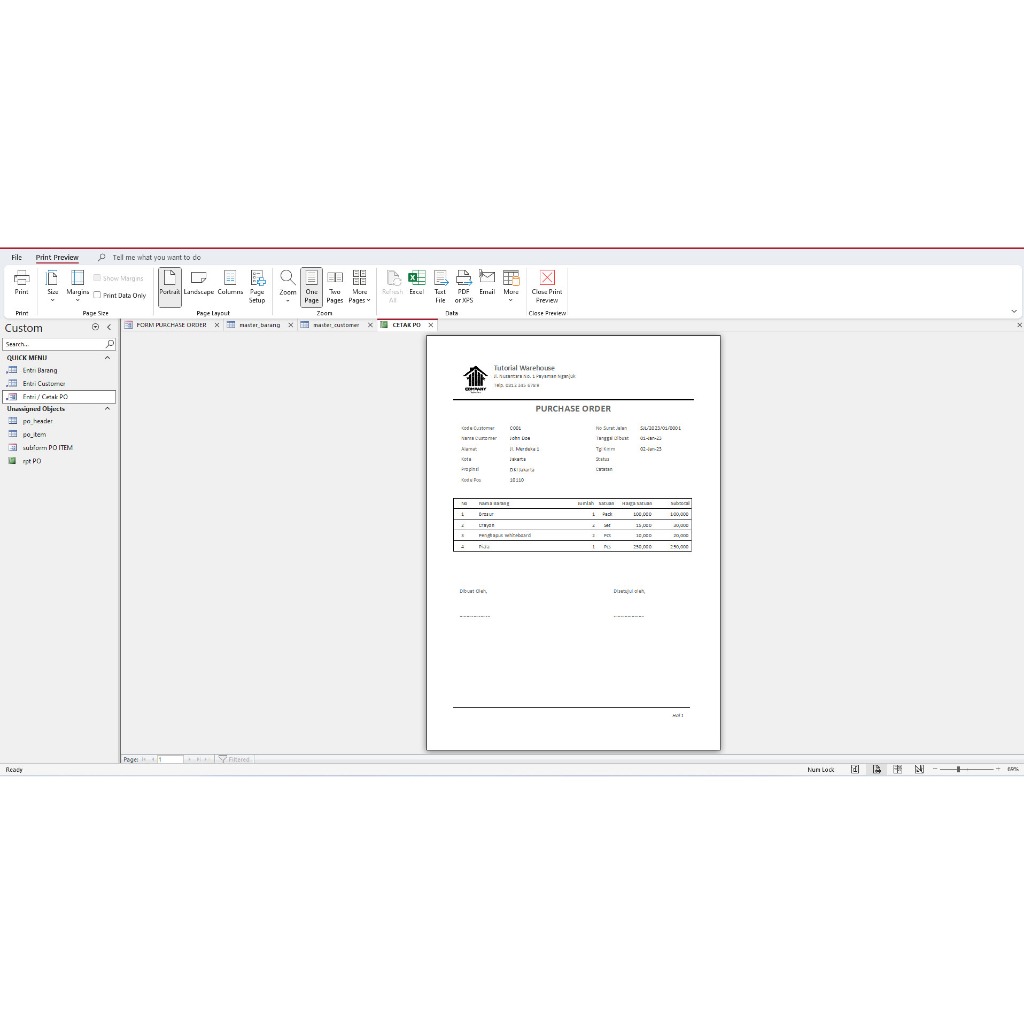The height and width of the screenshot is (1024, 1024).
Task: Open the Columns layout settings
Action: click(x=230, y=283)
